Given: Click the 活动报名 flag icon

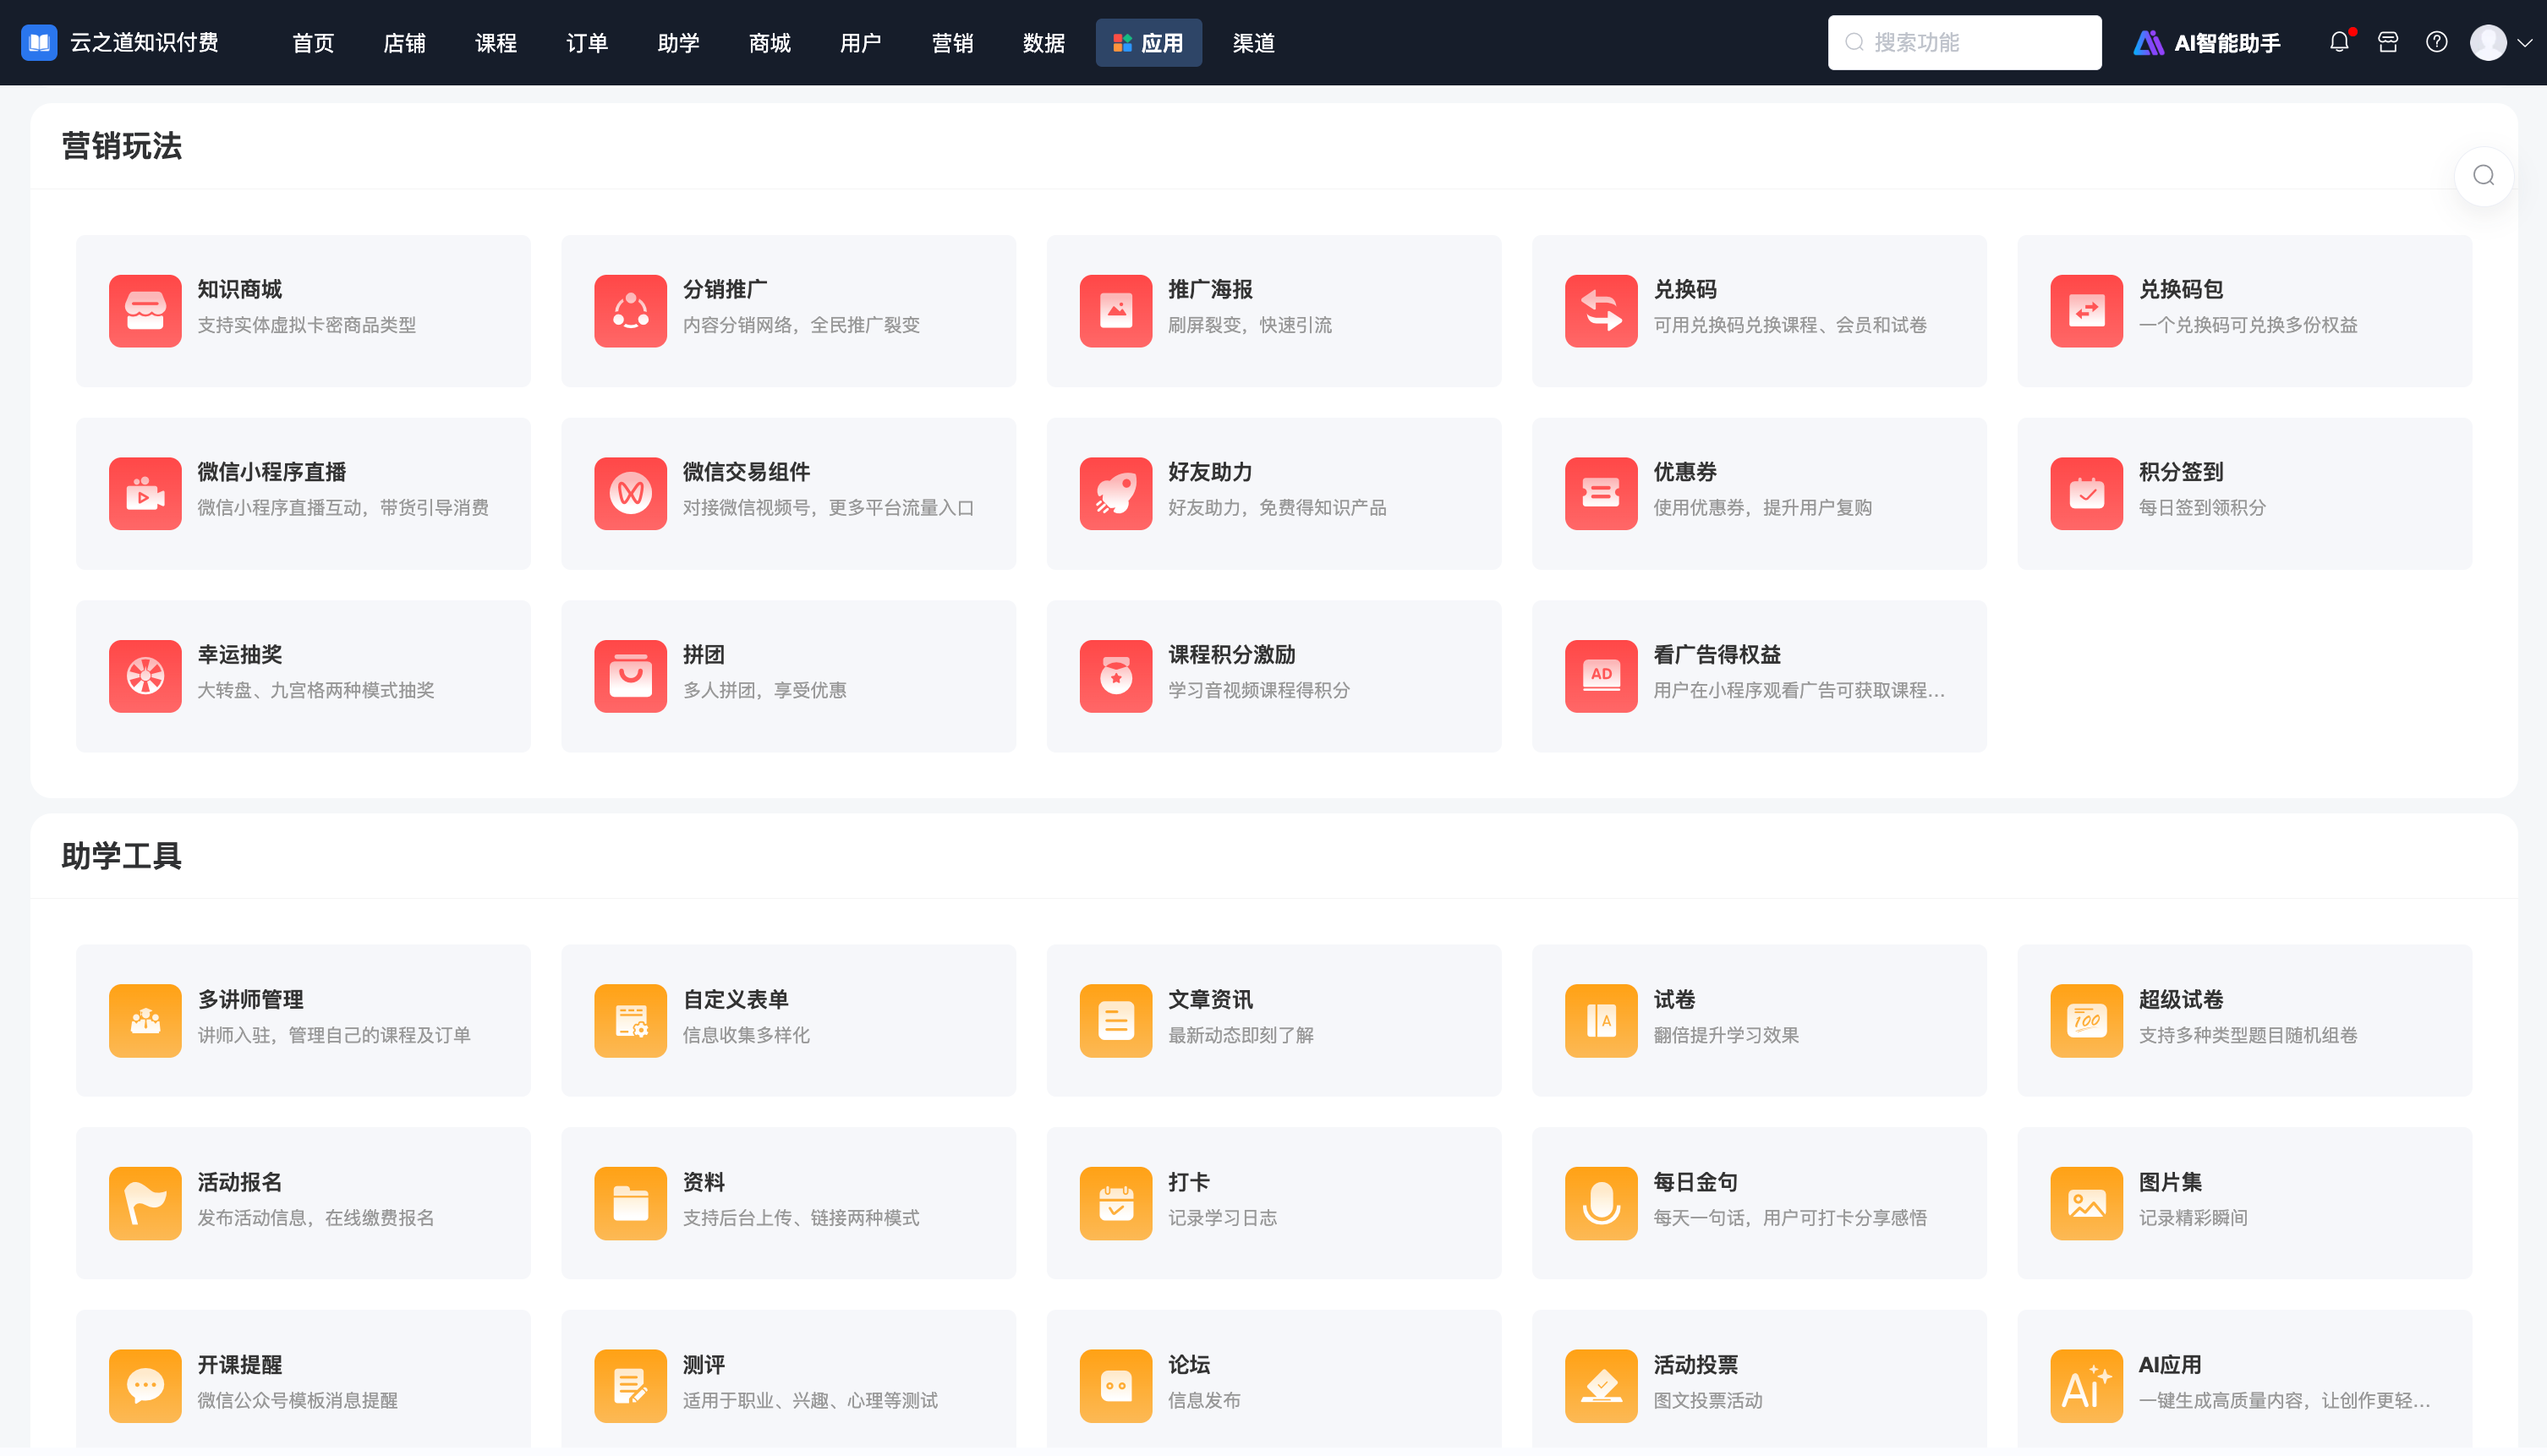Looking at the screenshot, I should tap(145, 1204).
